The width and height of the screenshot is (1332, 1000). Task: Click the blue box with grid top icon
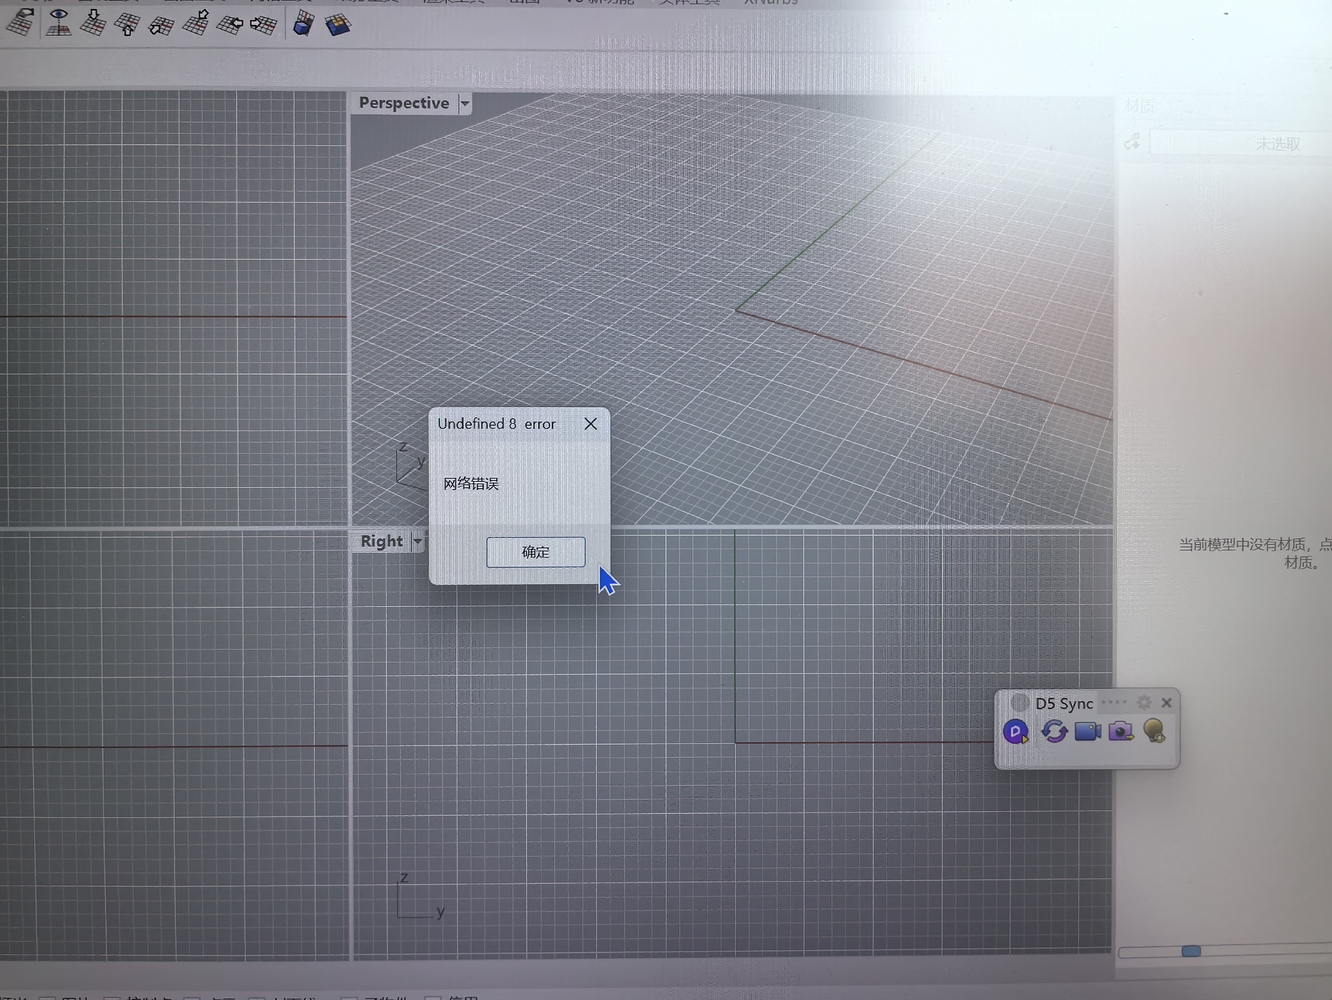(338, 24)
